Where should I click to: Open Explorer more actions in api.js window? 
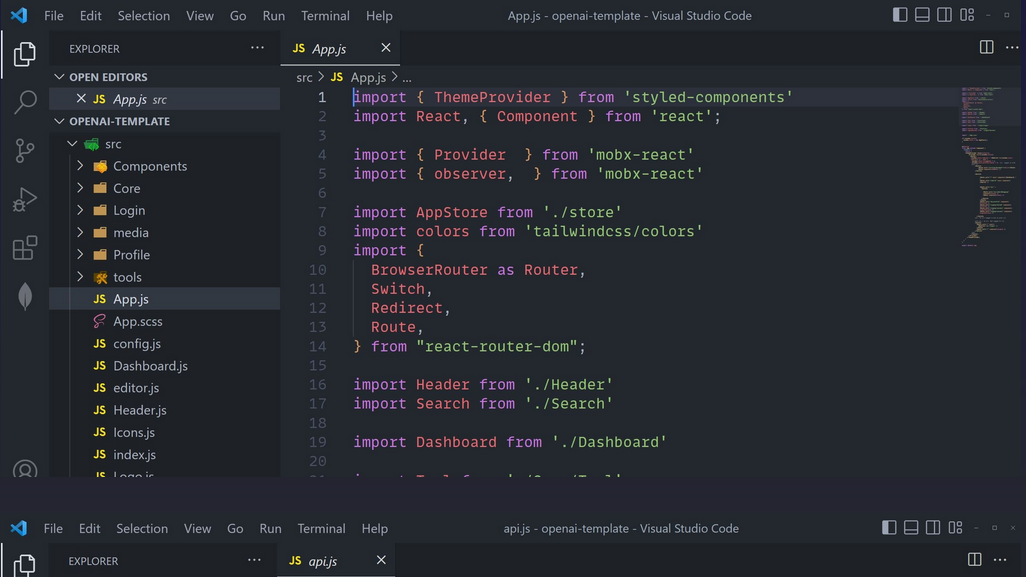point(255,561)
